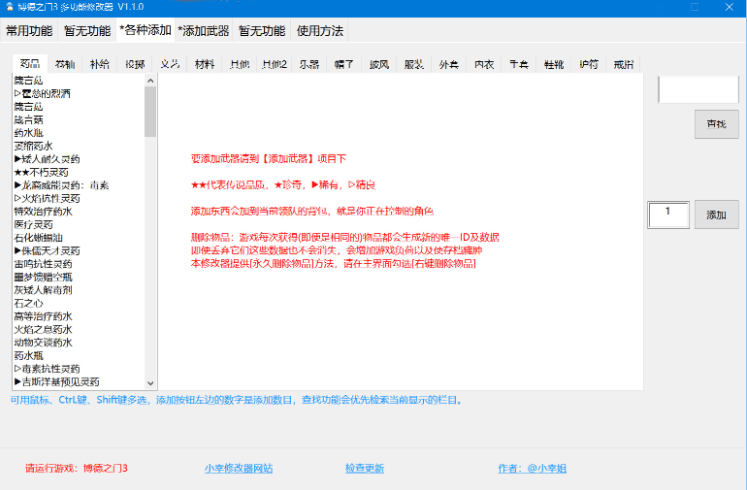Switch to the 护符 sub-tab
The width and height of the screenshot is (747, 490).
[589, 64]
